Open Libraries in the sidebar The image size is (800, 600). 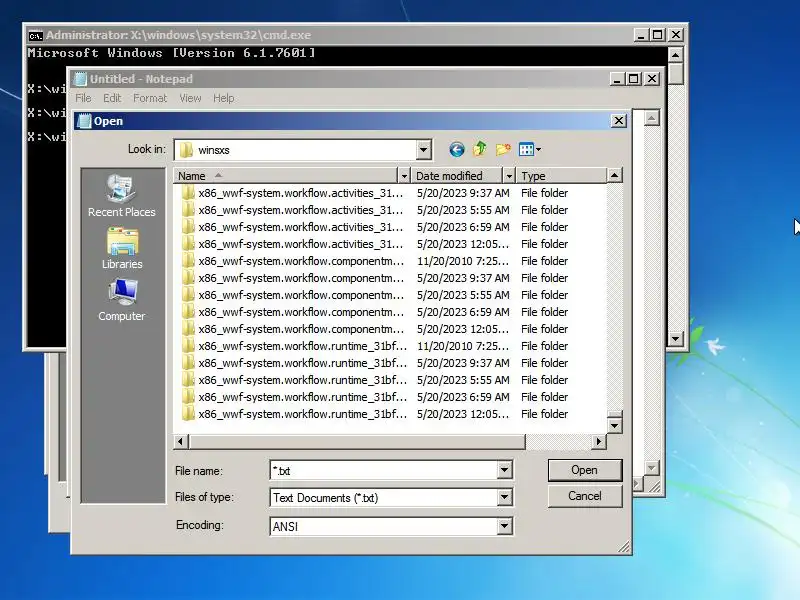point(122,248)
